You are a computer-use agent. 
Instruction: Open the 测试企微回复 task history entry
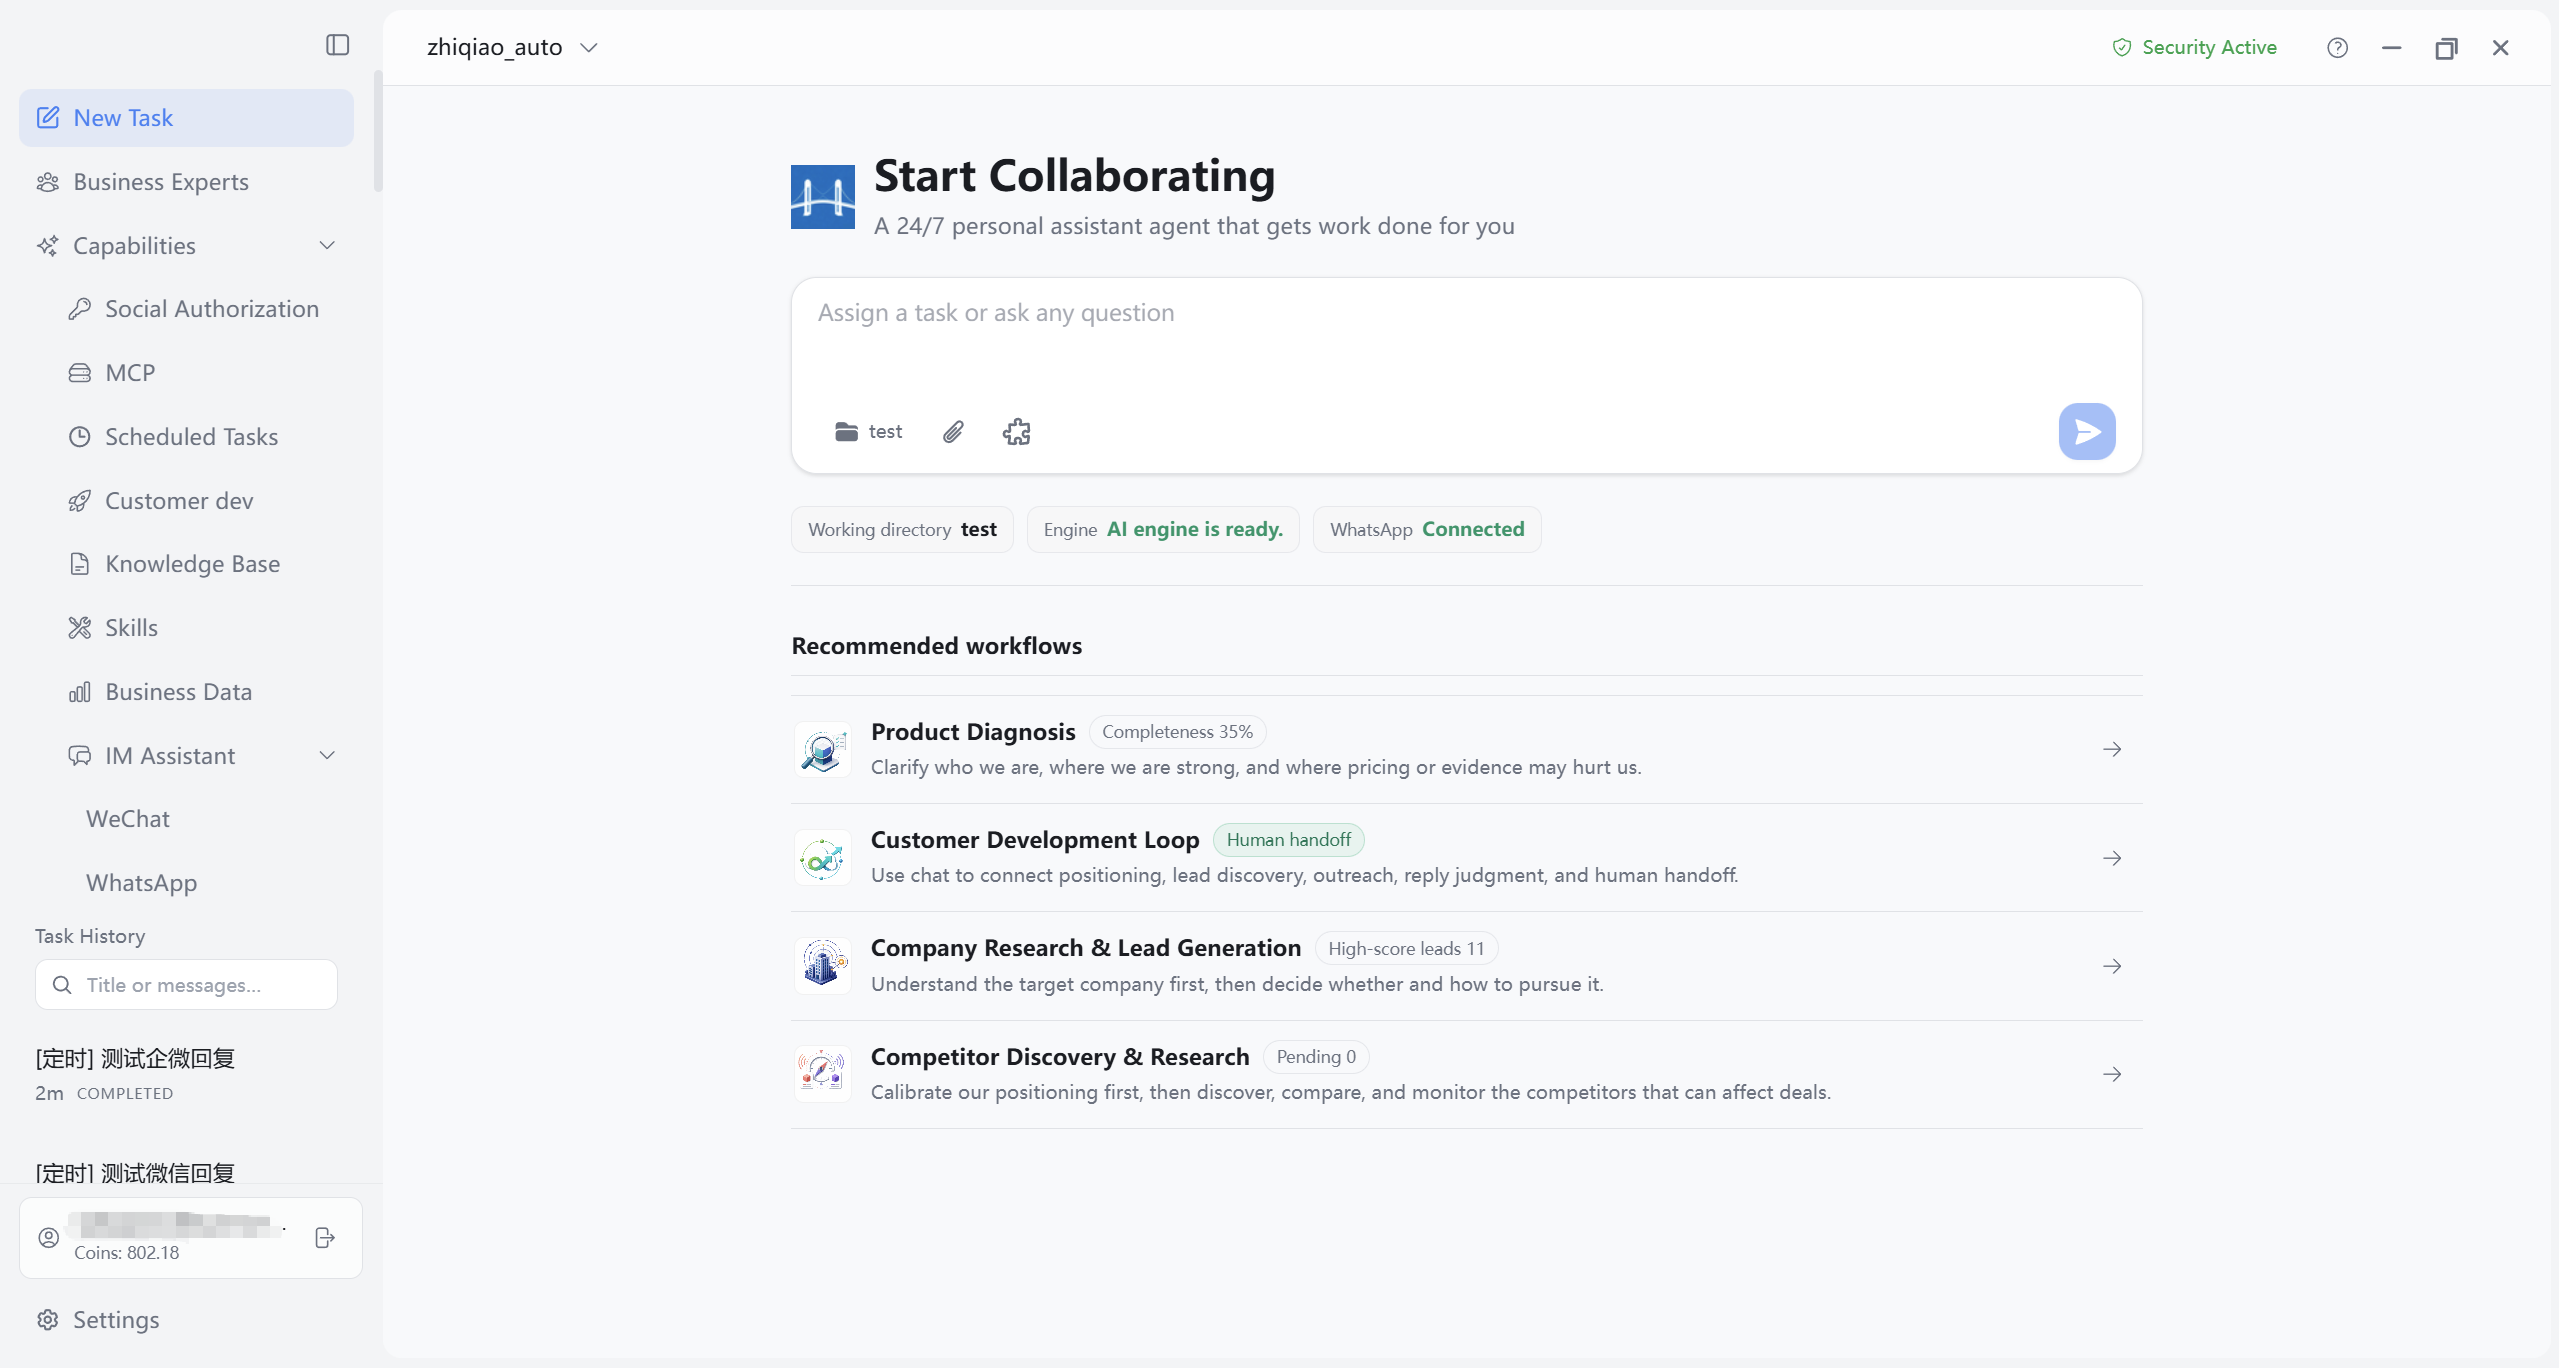pos(186,1074)
